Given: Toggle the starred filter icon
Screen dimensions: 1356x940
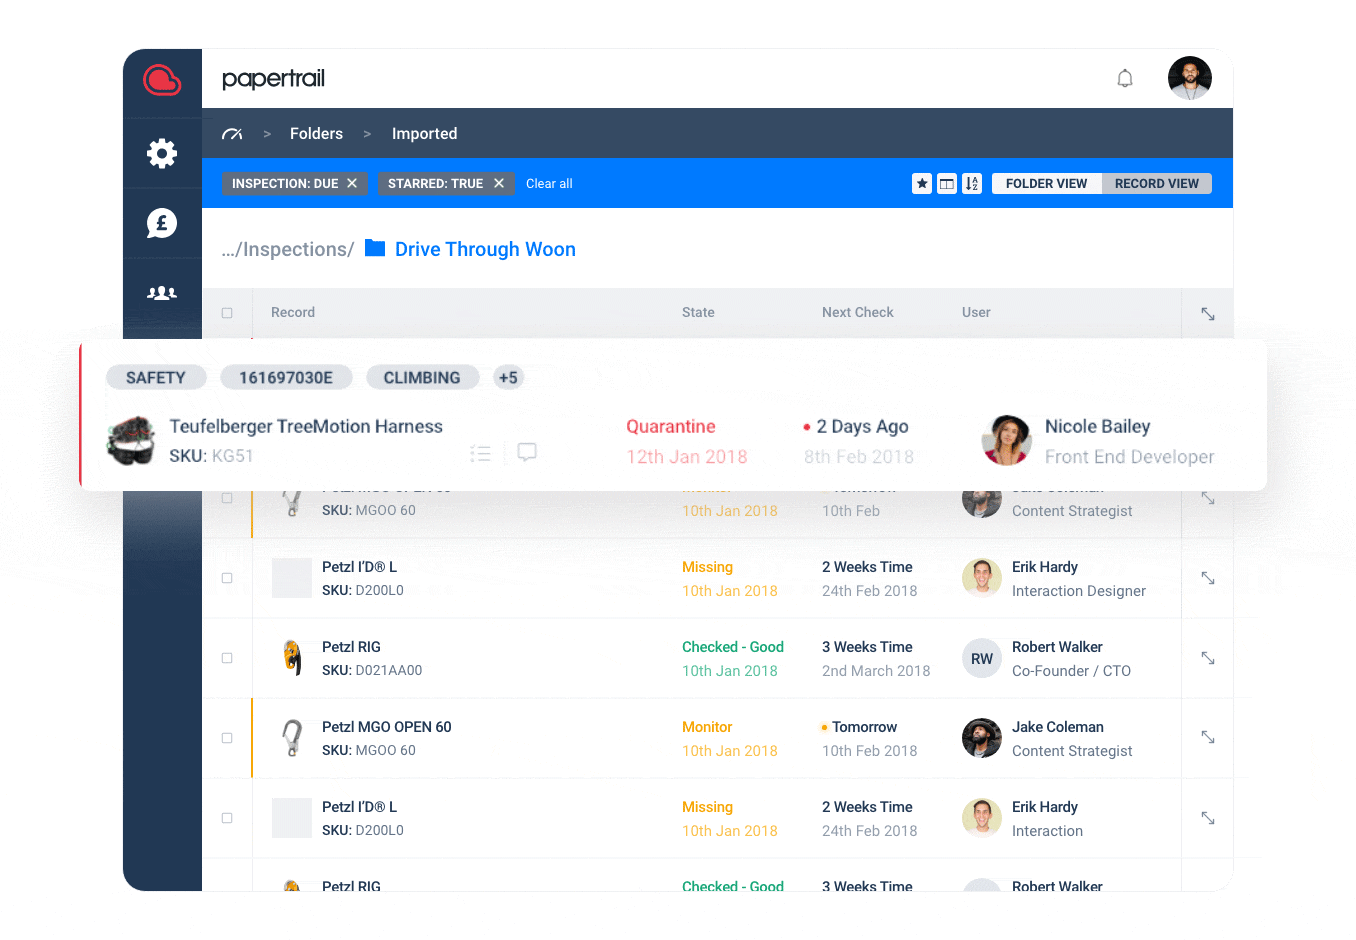Looking at the screenshot, I should click(922, 183).
